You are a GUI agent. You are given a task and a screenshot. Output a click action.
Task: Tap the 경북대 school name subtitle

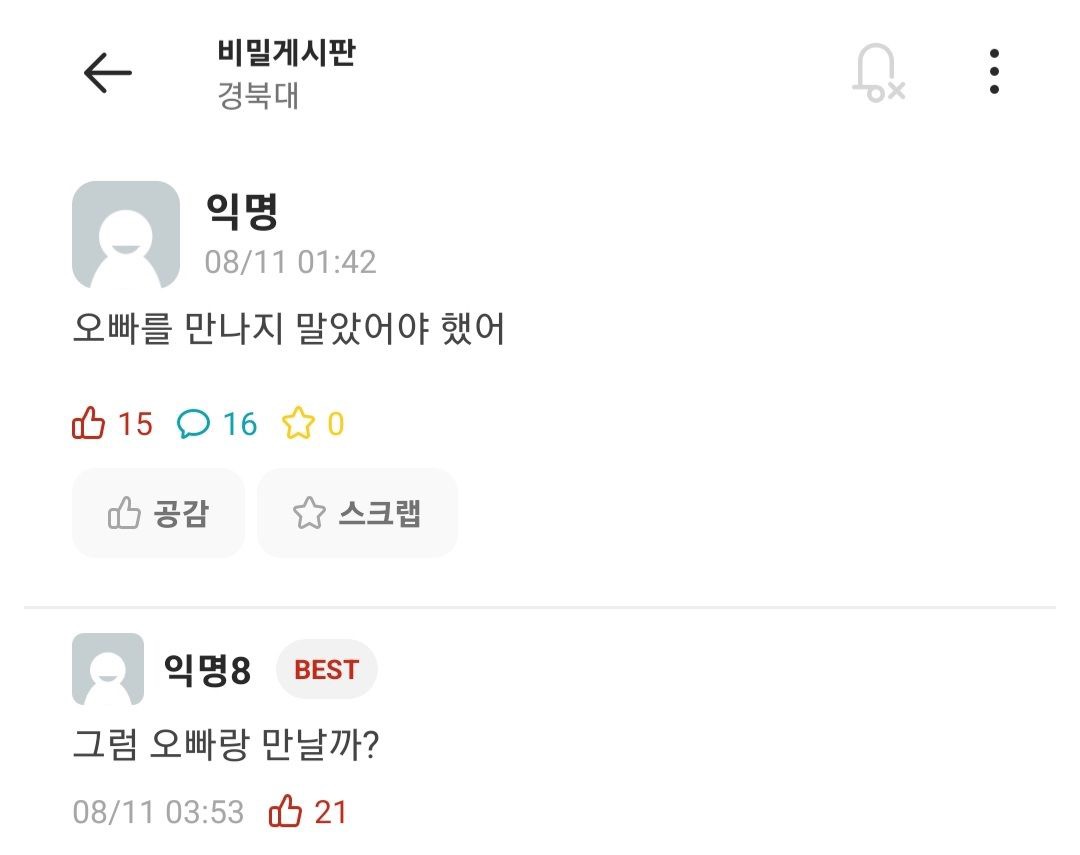258,97
